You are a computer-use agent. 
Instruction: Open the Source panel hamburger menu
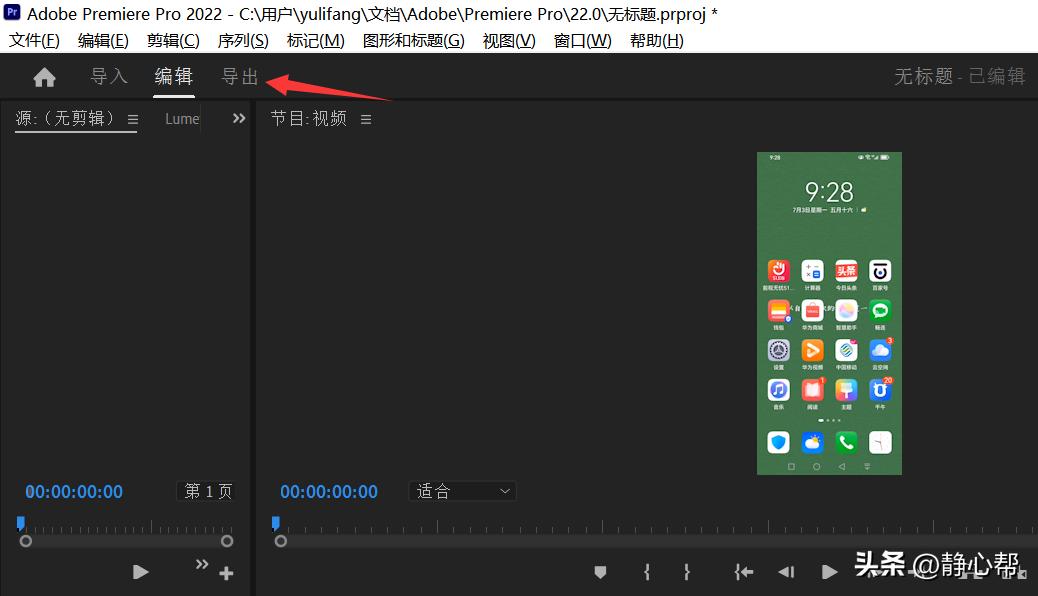tap(133, 120)
